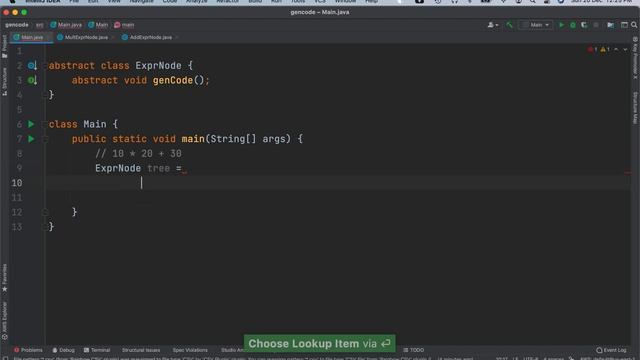Toggle the Terminal tool window

point(97,350)
